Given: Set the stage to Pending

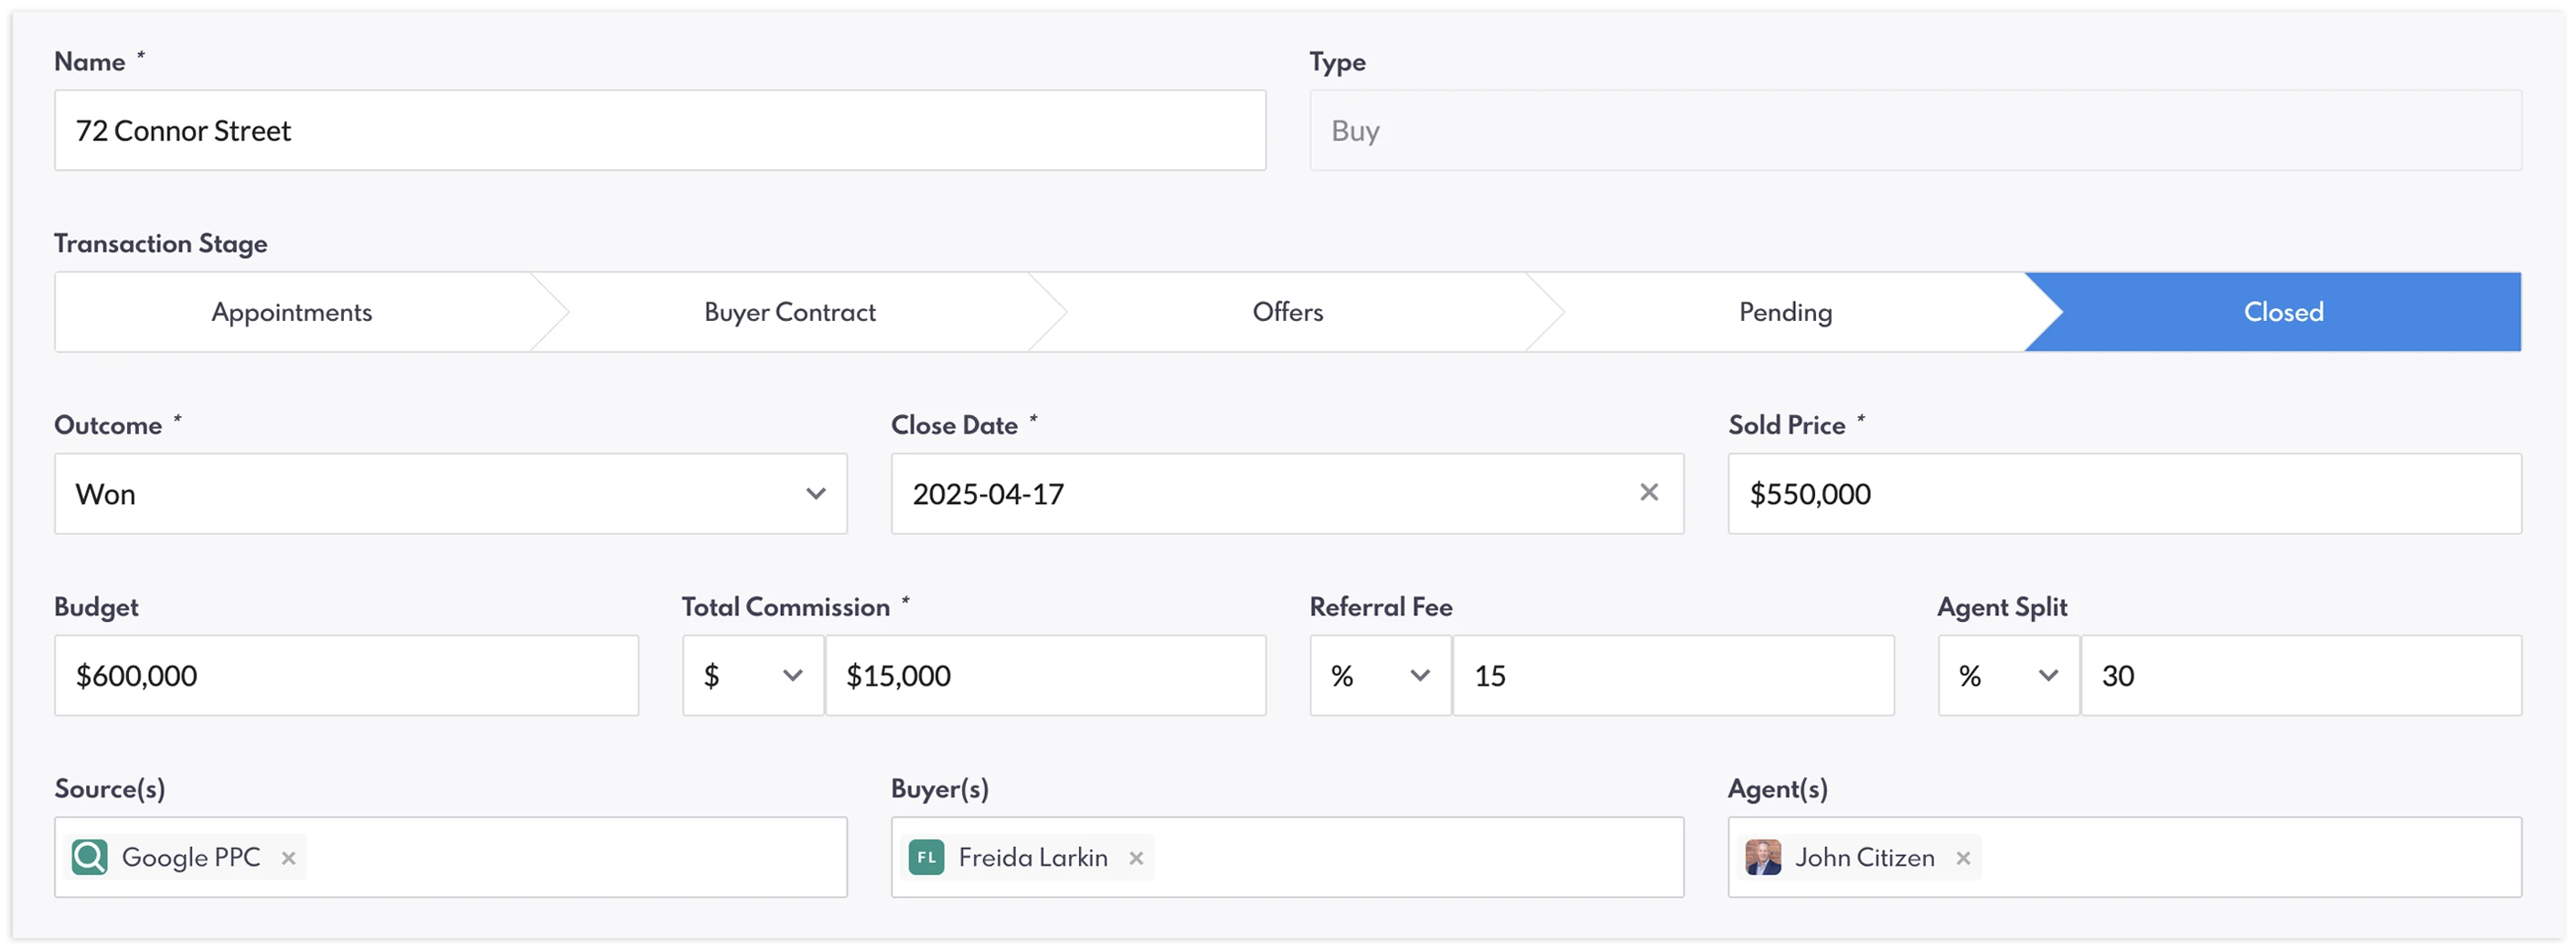Looking at the screenshot, I should [x=1786, y=312].
